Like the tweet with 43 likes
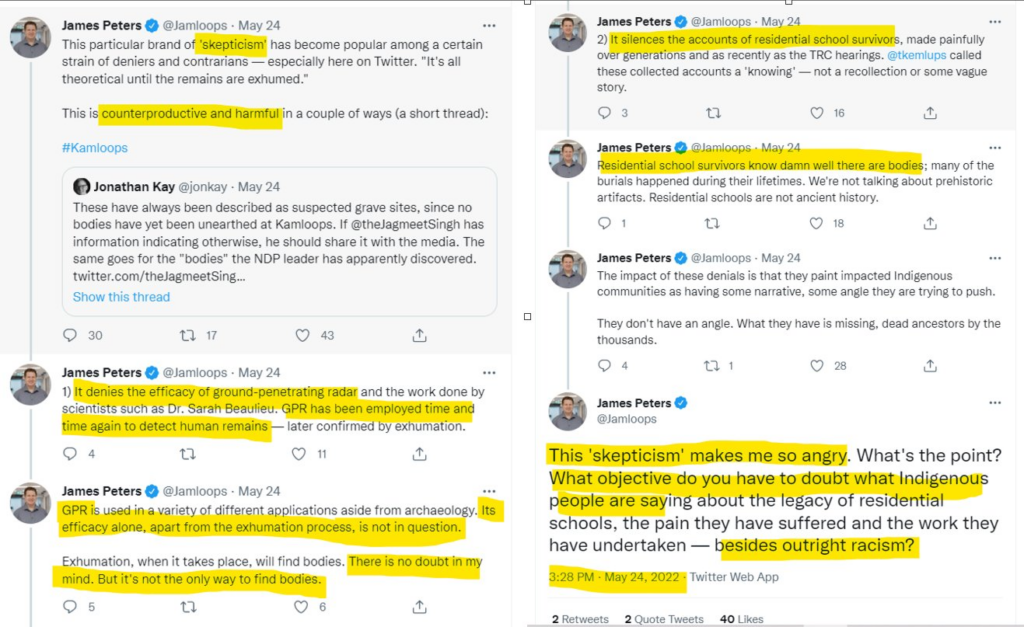 coord(303,336)
